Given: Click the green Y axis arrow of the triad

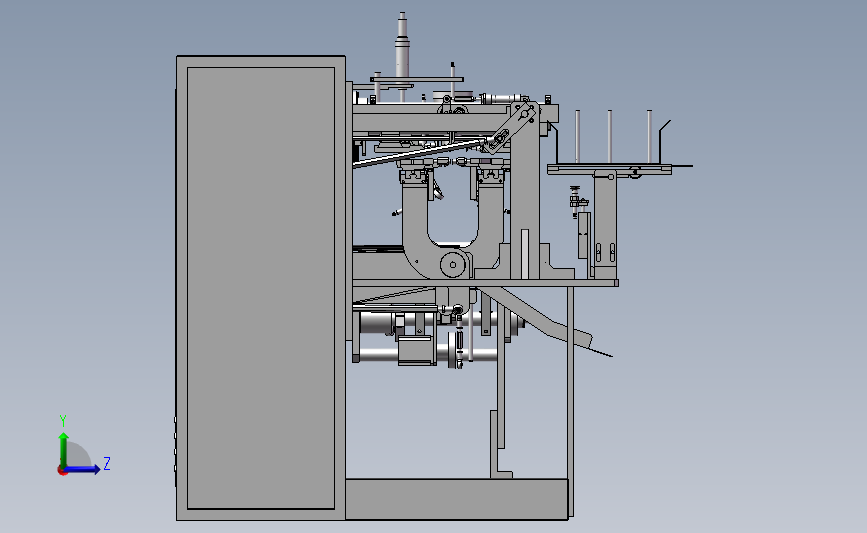Looking at the screenshot, I should click(x=64, y=449).
